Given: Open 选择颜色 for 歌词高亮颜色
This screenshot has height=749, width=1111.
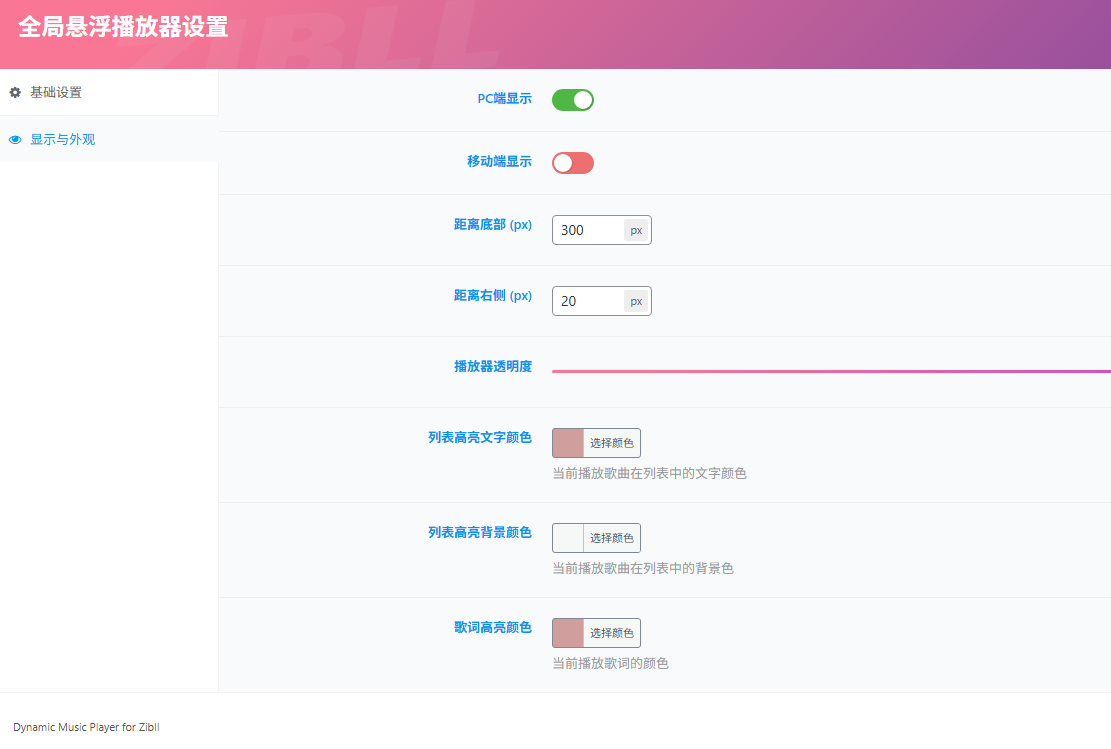Looking at the screenshot, I should (612, 632).
